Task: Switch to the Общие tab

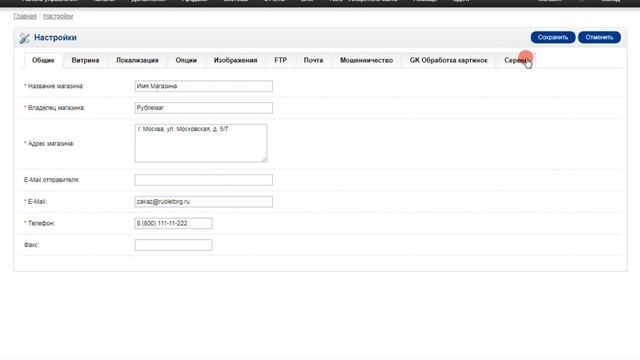Action: click(43, 60)
